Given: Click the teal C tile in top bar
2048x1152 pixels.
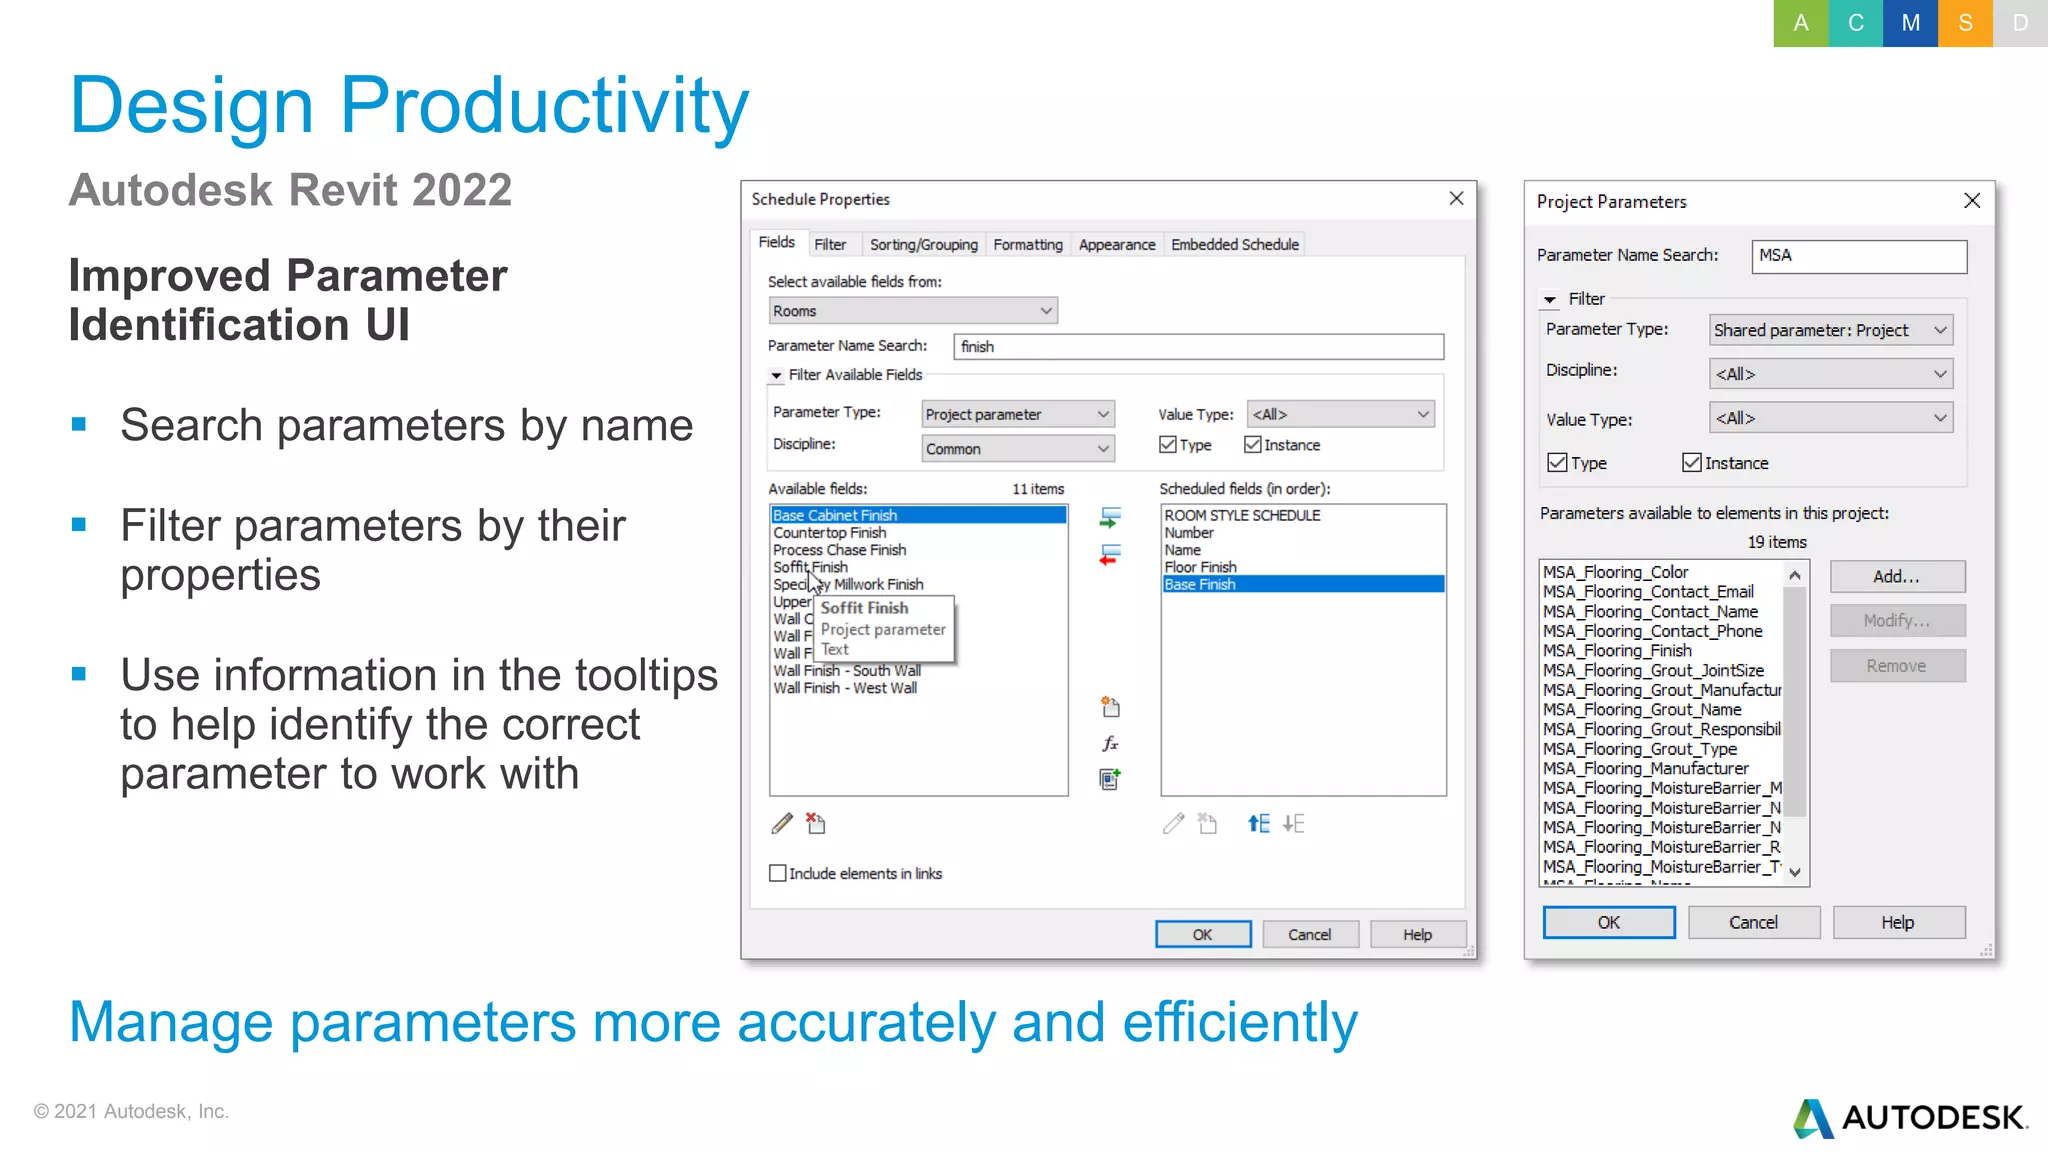Looking at the screenshot, I should click(1856, 23).
